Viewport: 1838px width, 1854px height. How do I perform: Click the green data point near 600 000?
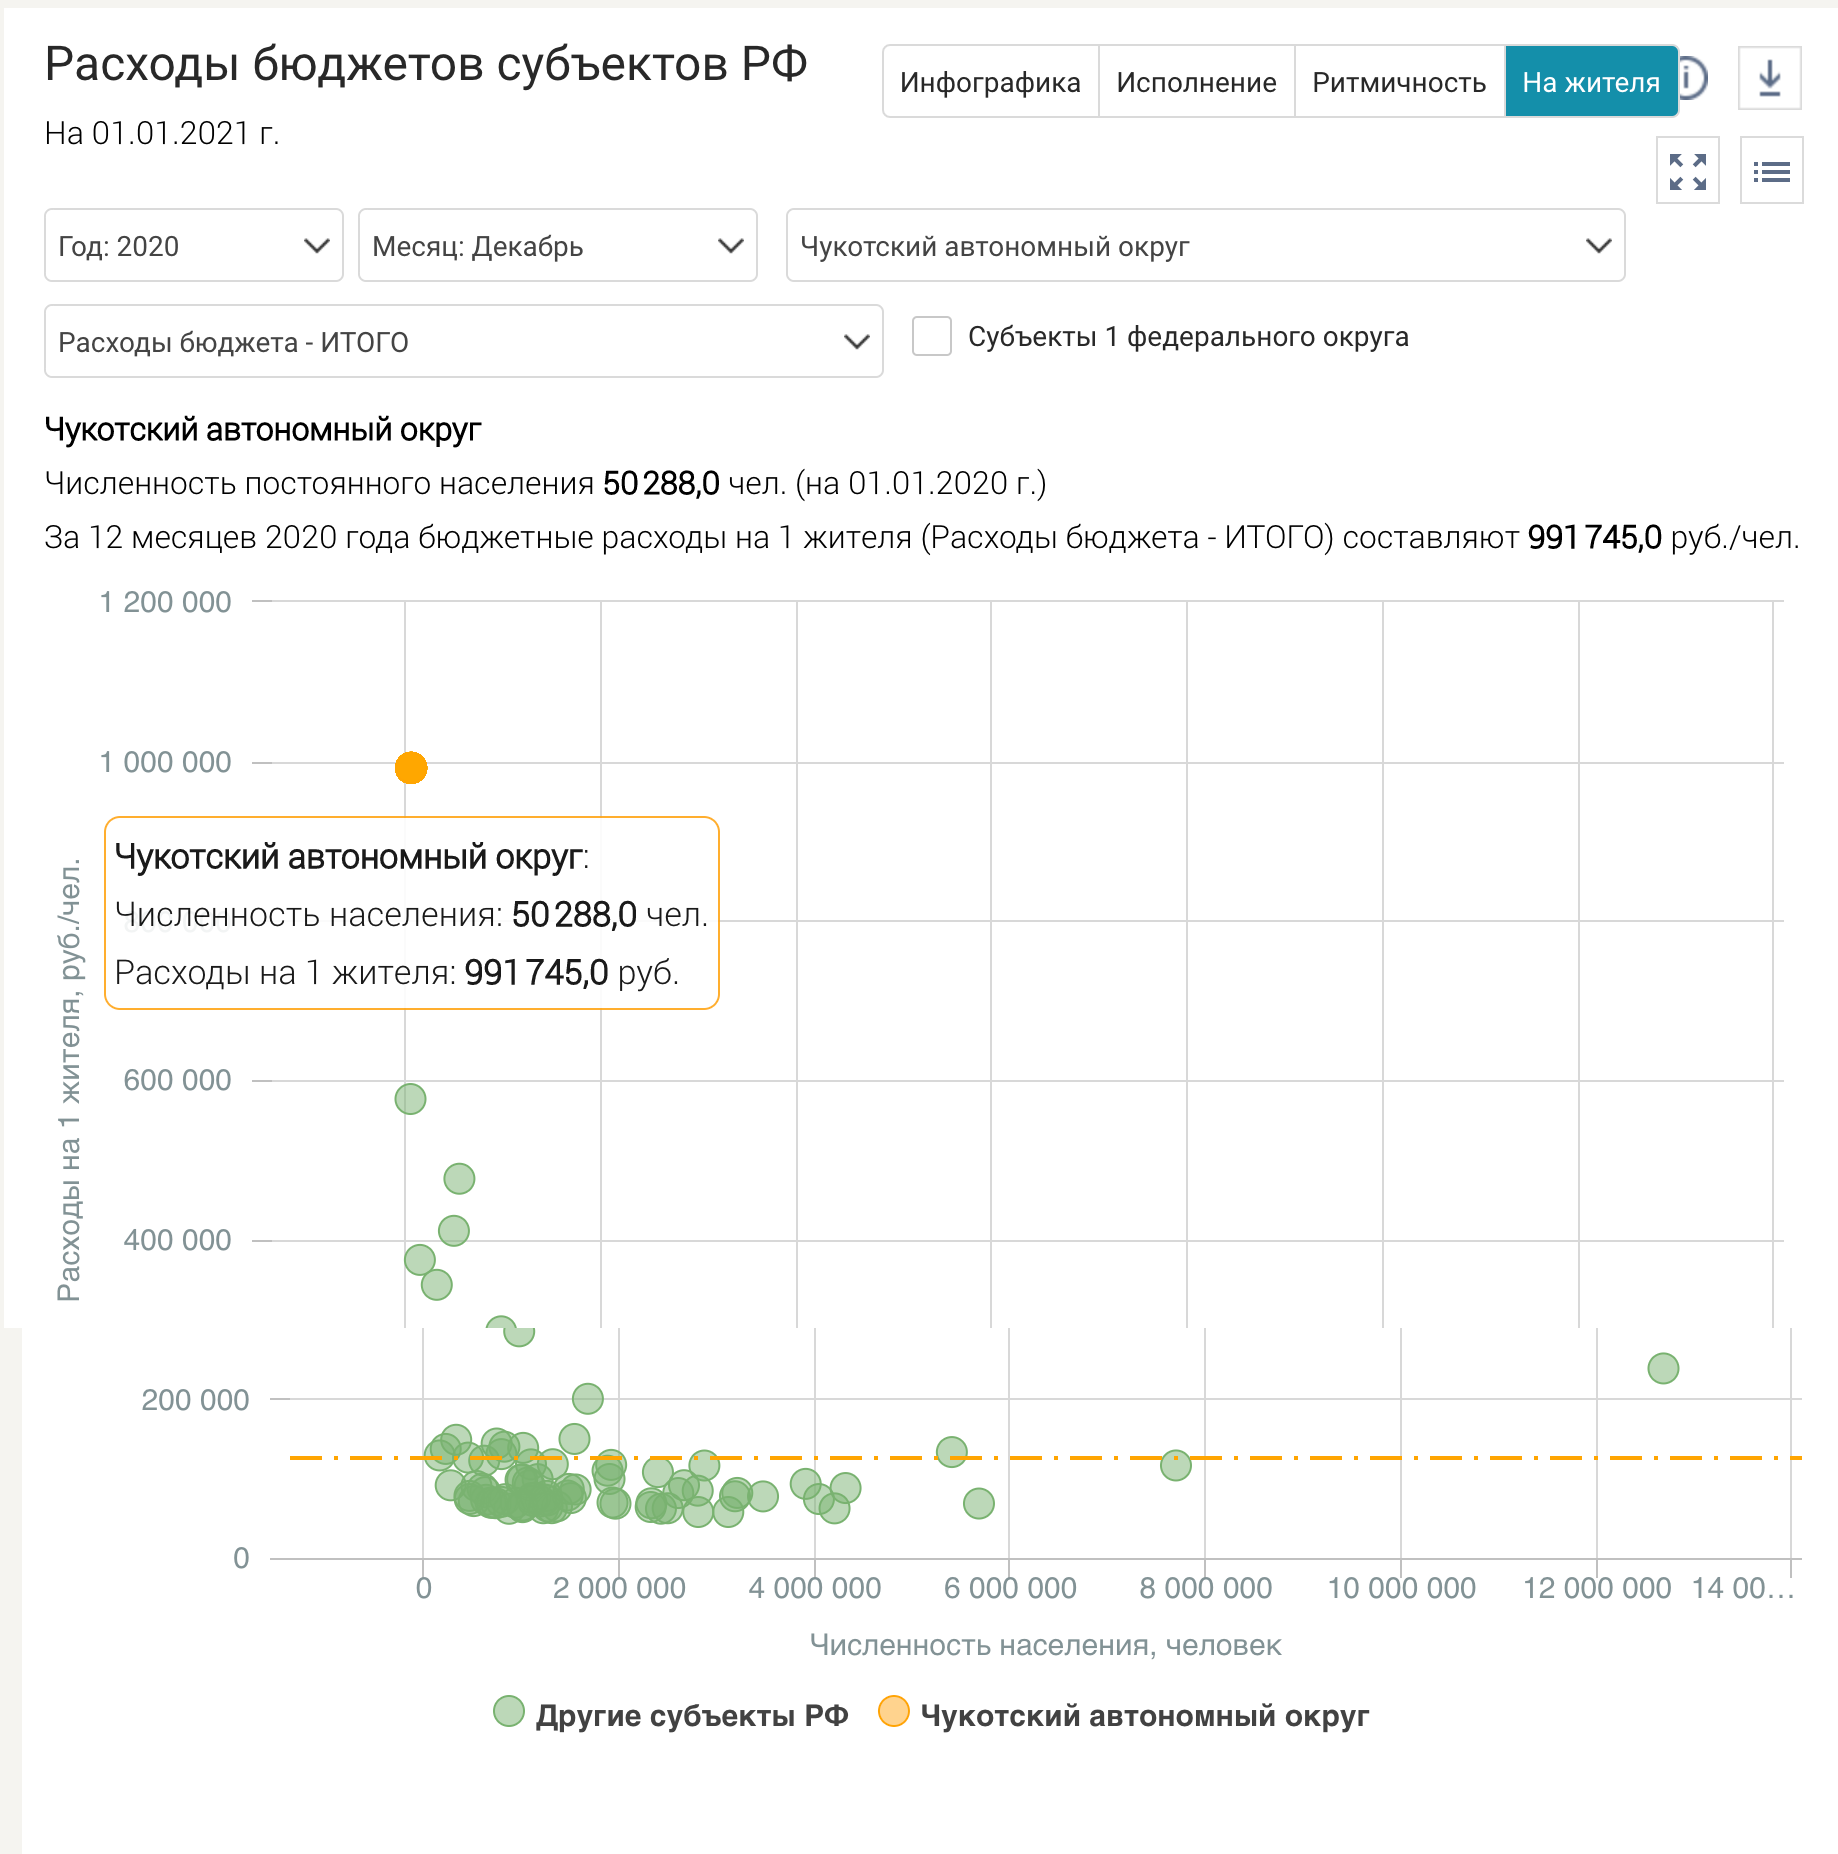tap(410, 1099)
